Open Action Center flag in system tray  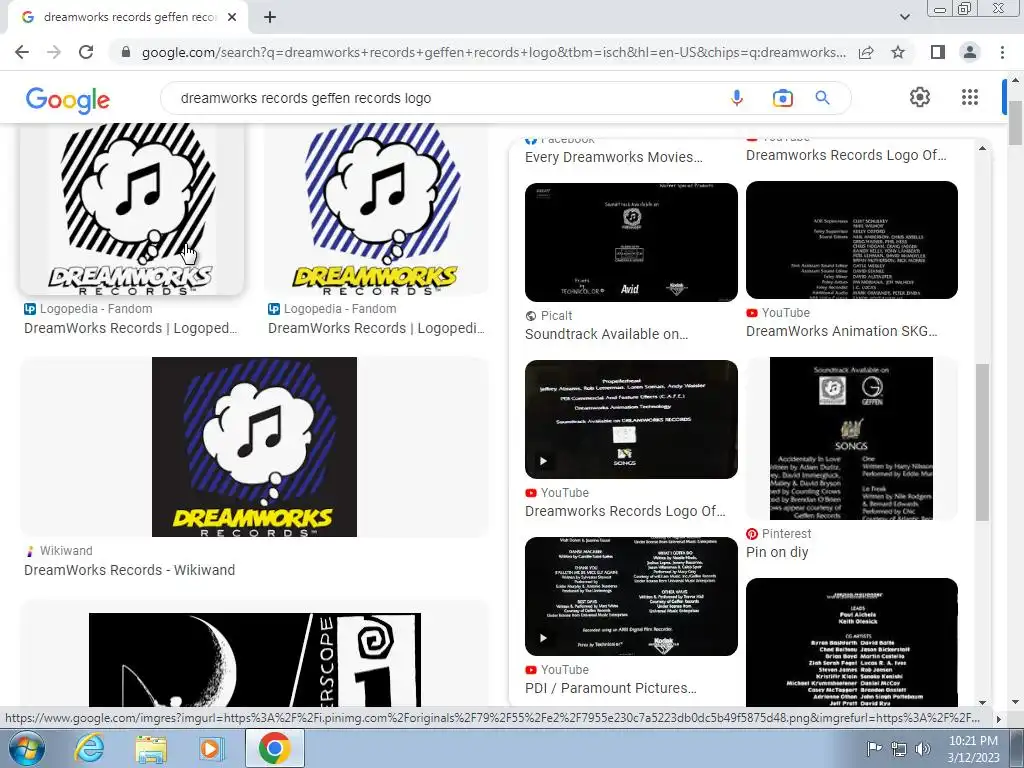pos(873,749)
